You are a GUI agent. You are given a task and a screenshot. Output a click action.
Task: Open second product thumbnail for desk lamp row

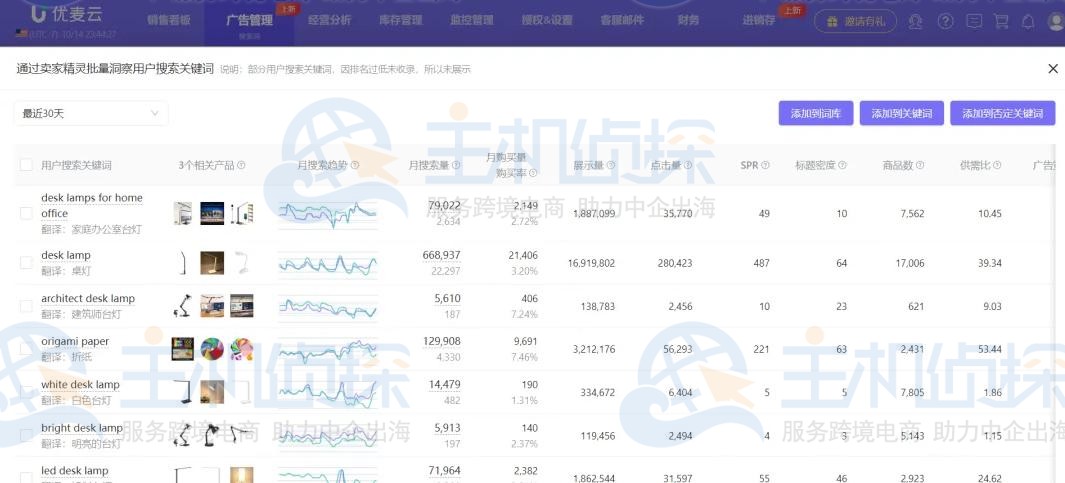pyautogui.click(x=212, y=263)
